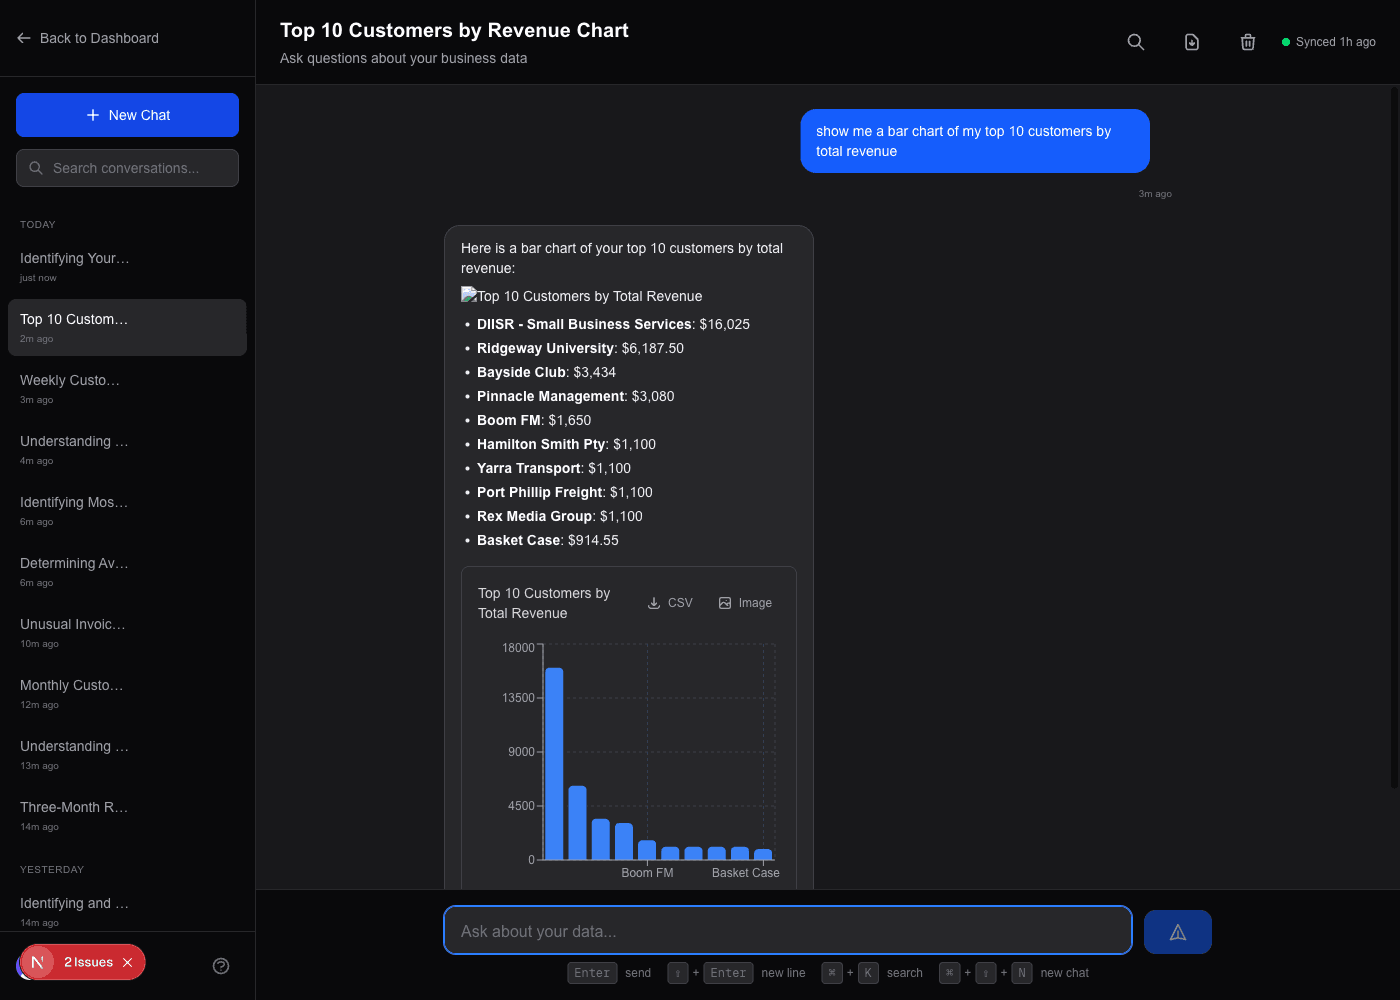Open search with the magnifying glass icon
This screenshot has width=1400, height=1000.
(1136, 42)
